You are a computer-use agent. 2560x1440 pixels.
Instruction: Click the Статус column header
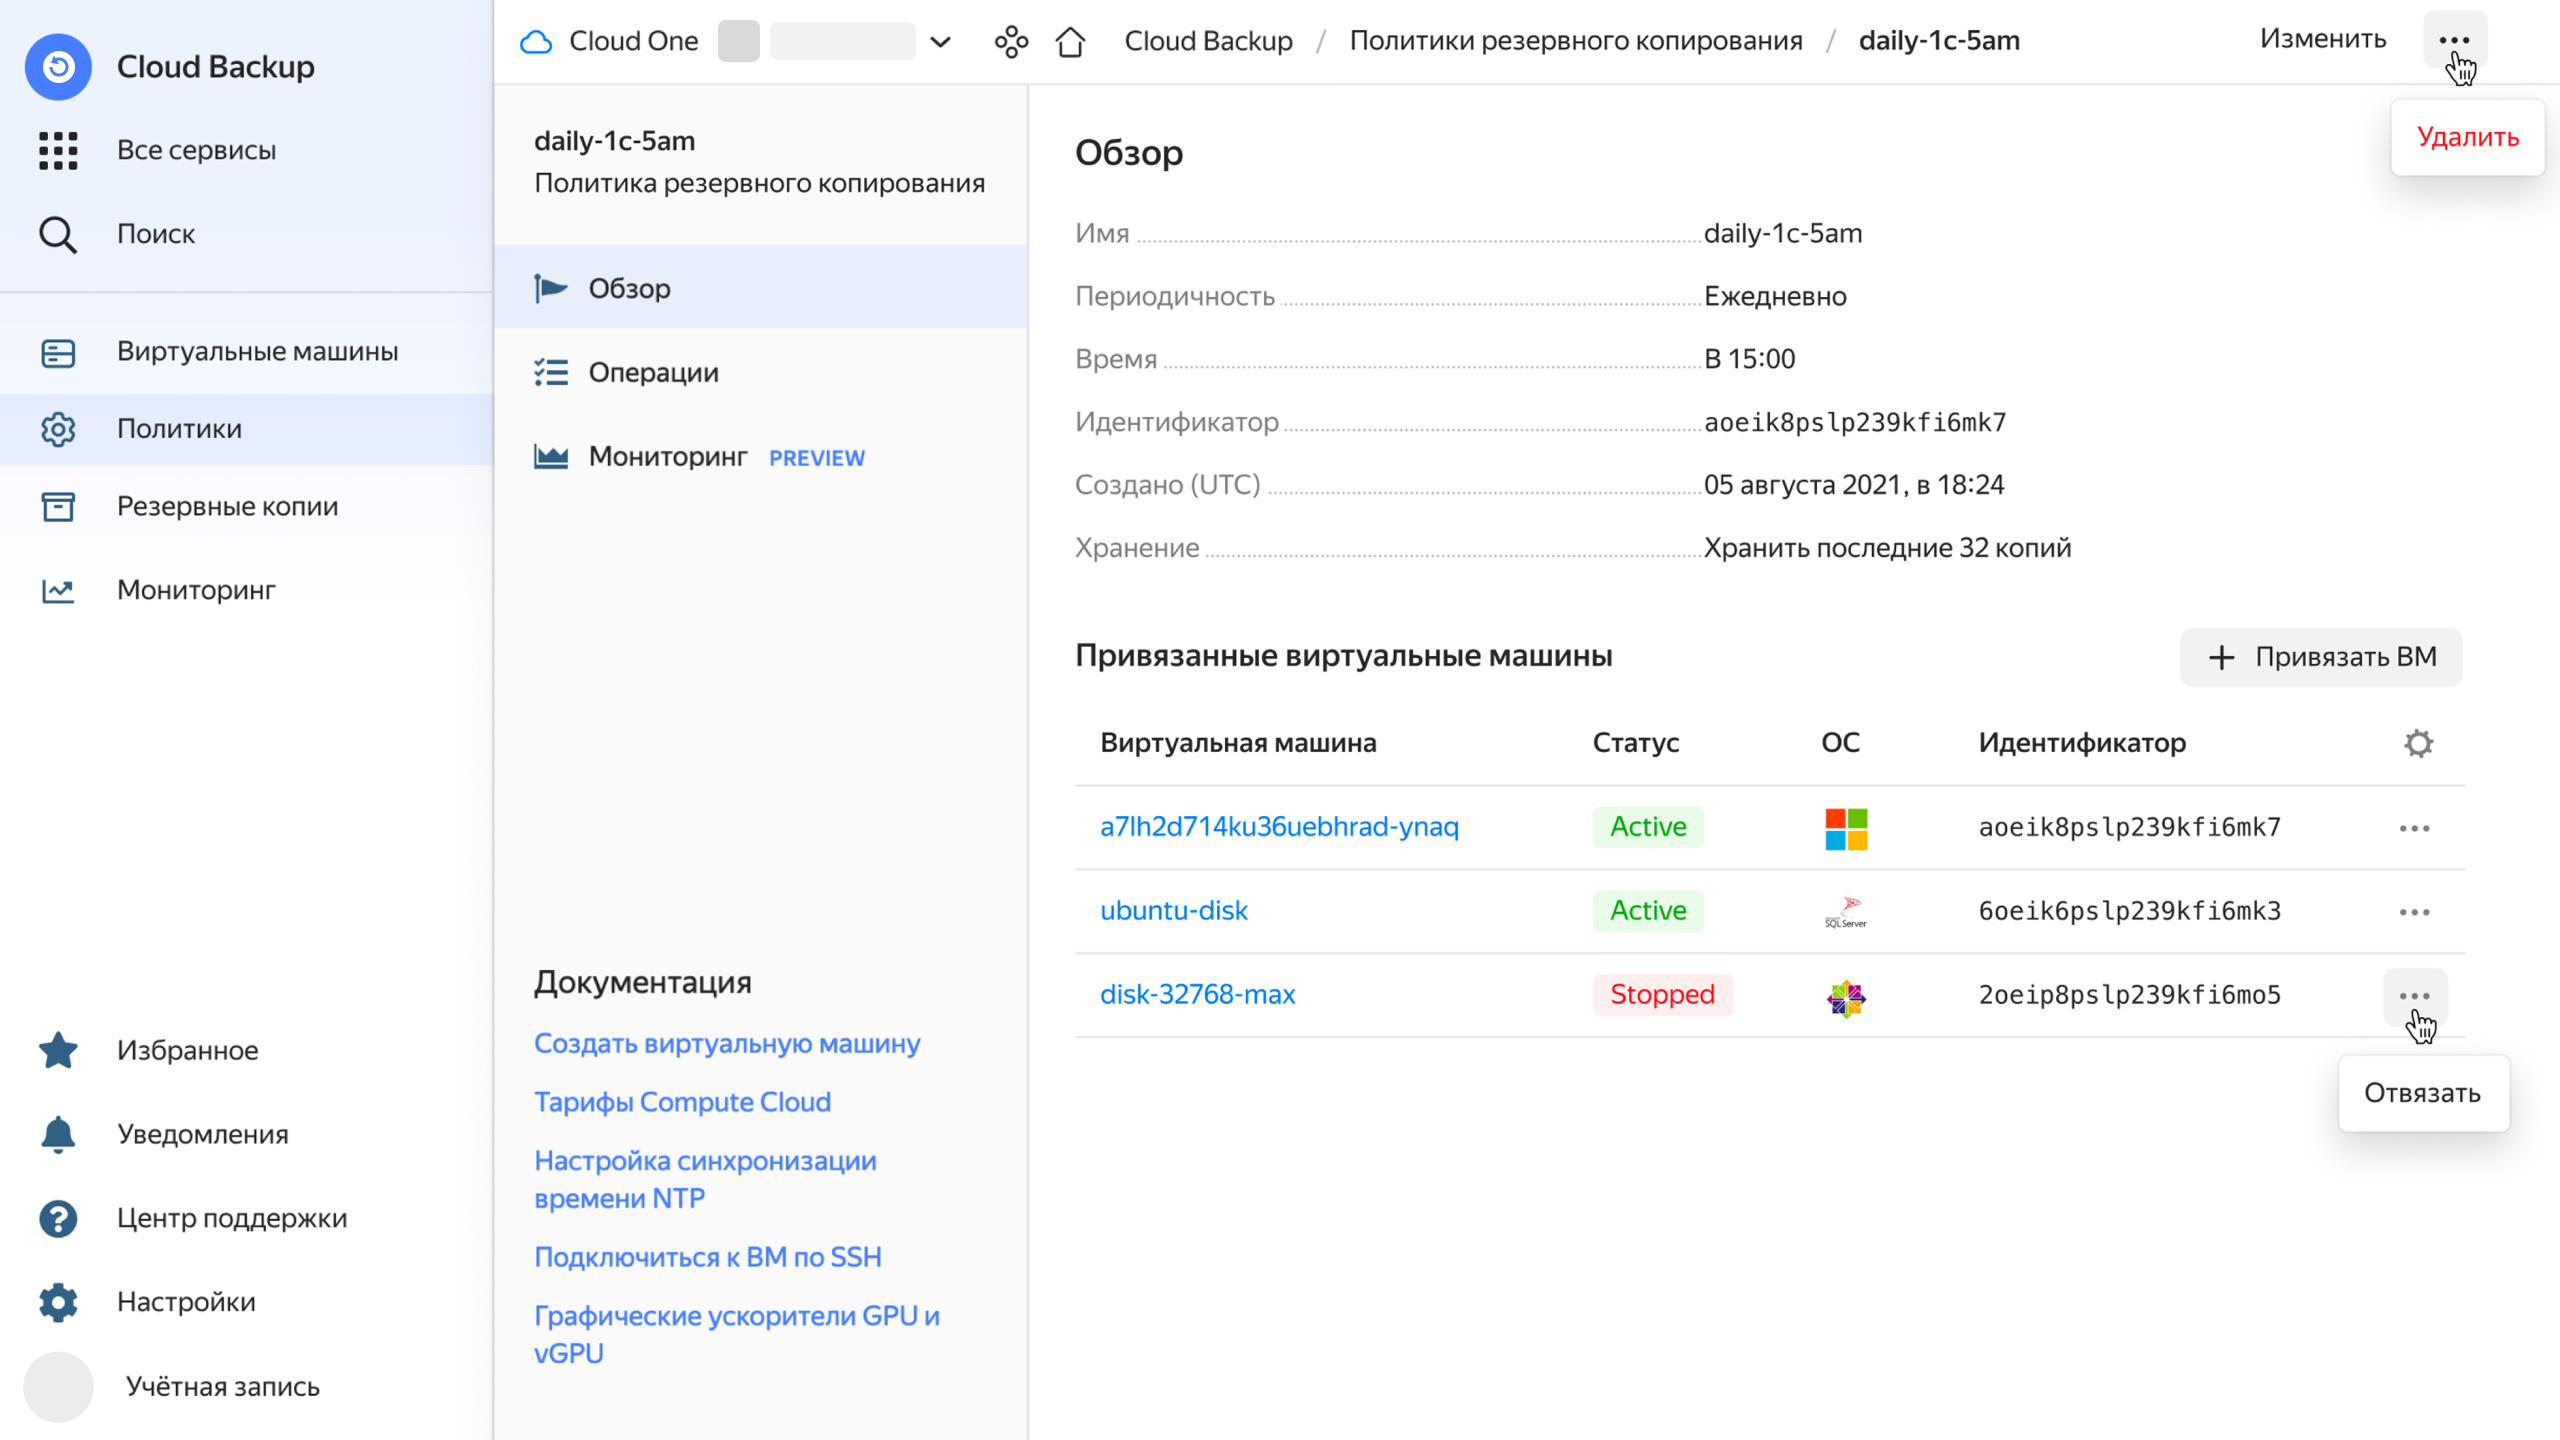1635,743
